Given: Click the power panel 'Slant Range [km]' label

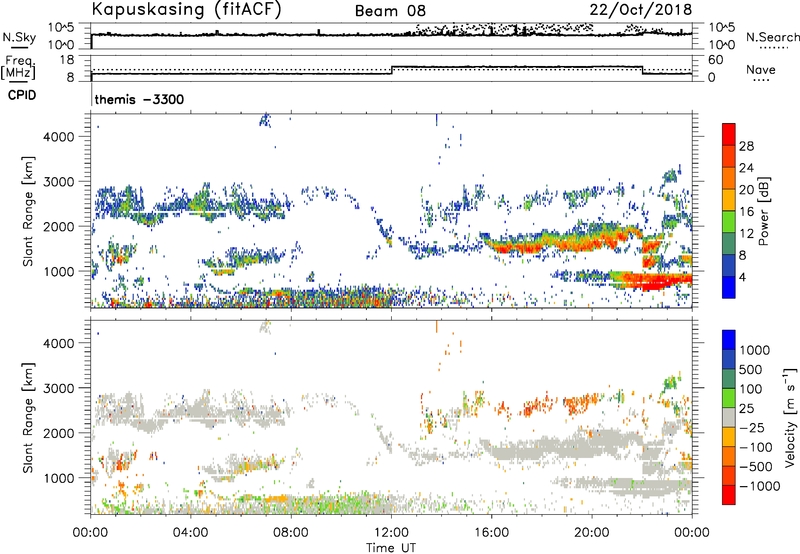Looking at the screenshot, I should point(28,212).
